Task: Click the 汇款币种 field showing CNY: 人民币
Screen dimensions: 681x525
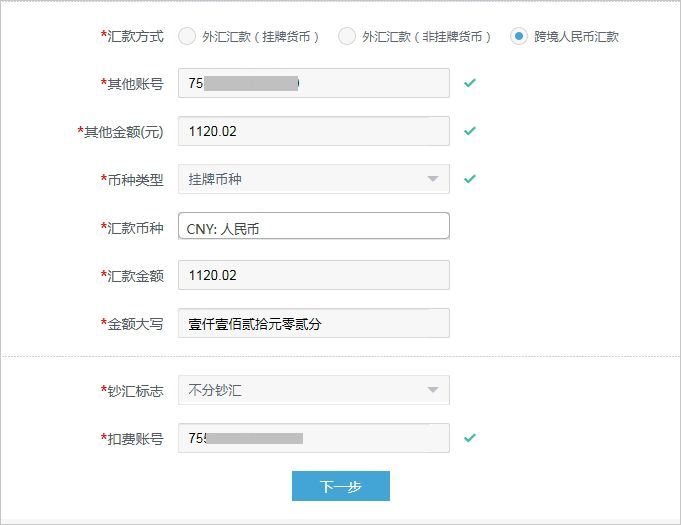Action: coord(313,227)
